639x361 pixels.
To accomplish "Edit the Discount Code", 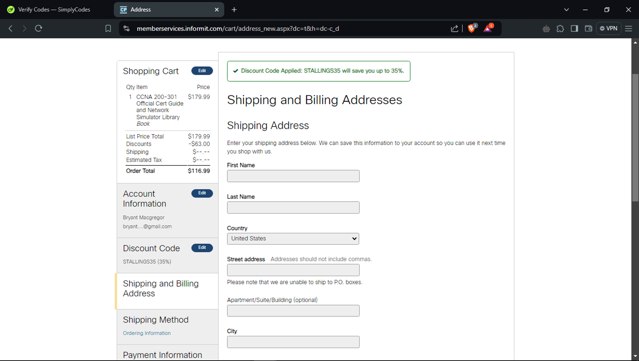I will 202,247.
